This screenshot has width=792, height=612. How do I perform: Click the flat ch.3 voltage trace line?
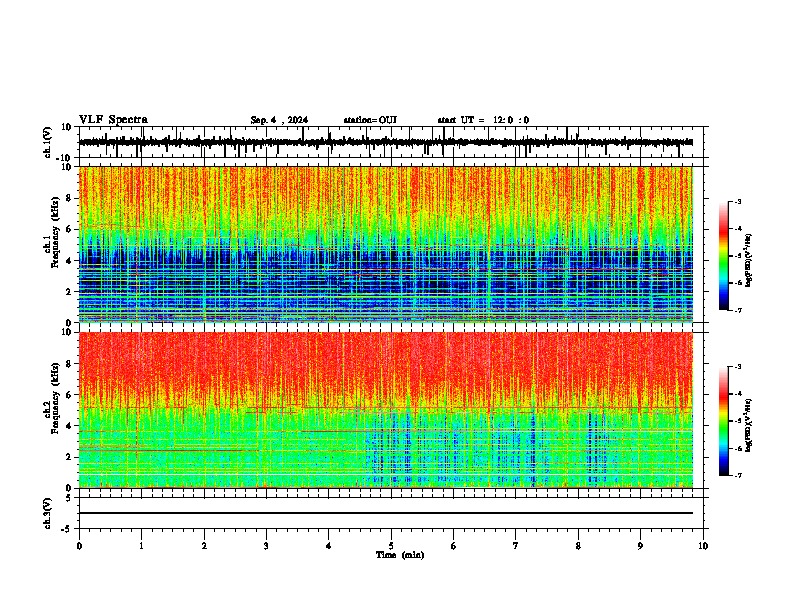(386, 513)
